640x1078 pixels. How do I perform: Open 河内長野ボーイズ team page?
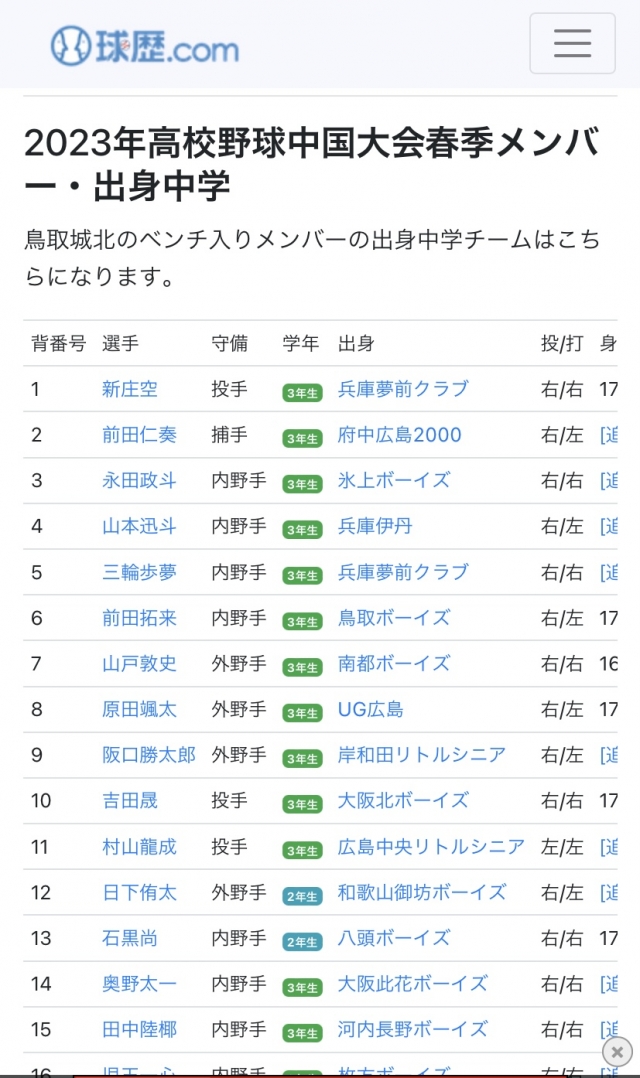point(413,1029)
